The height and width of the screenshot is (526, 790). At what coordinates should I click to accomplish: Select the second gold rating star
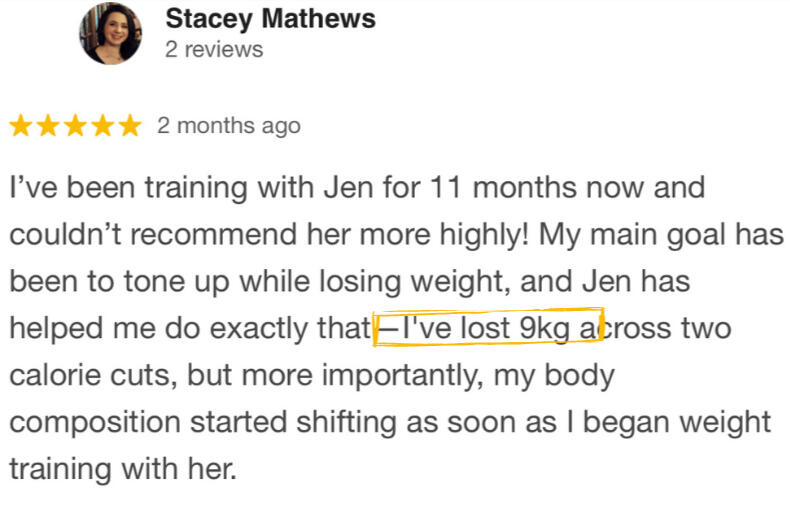48,127
